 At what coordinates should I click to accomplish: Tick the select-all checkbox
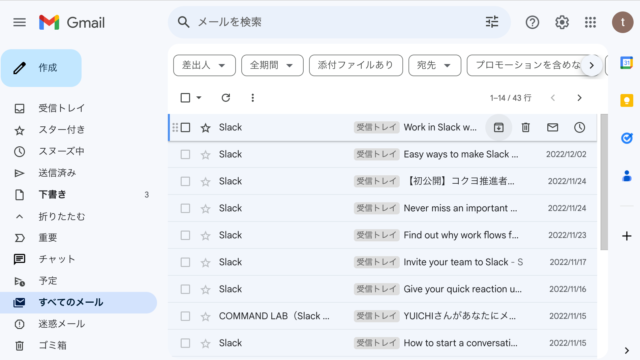[185, 98]
